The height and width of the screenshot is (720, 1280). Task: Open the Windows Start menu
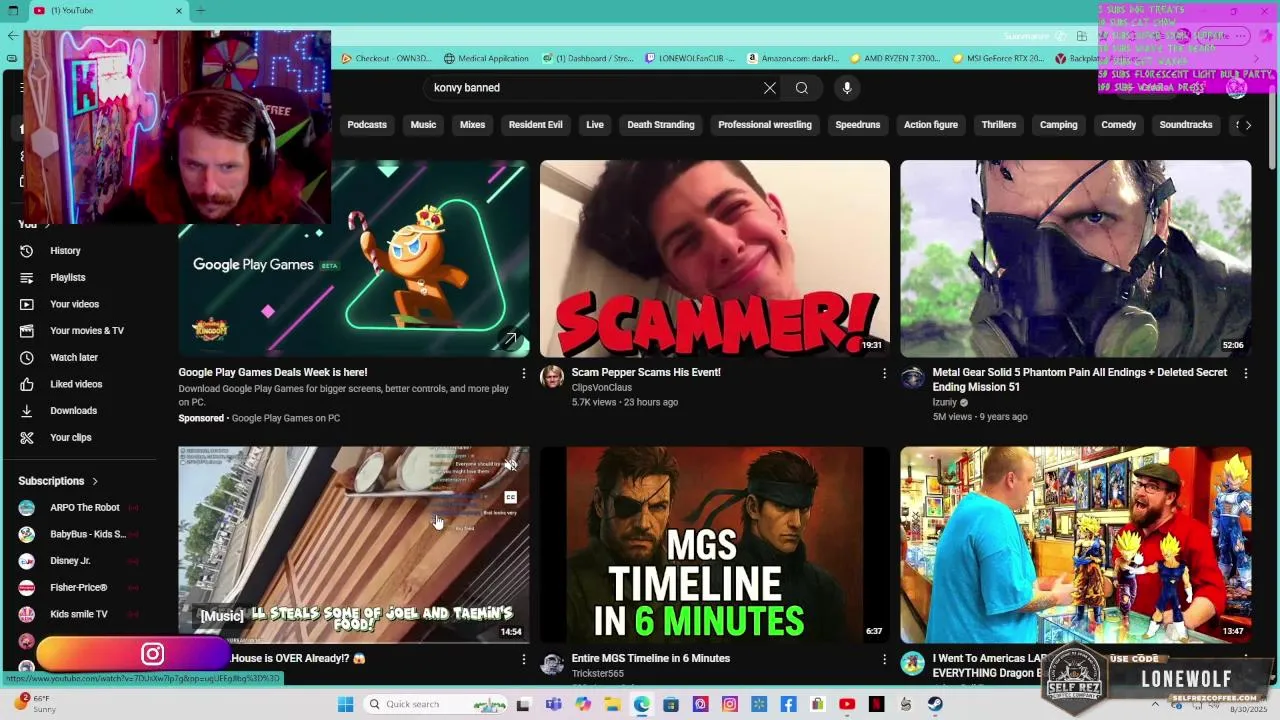[x=345, y=705]
